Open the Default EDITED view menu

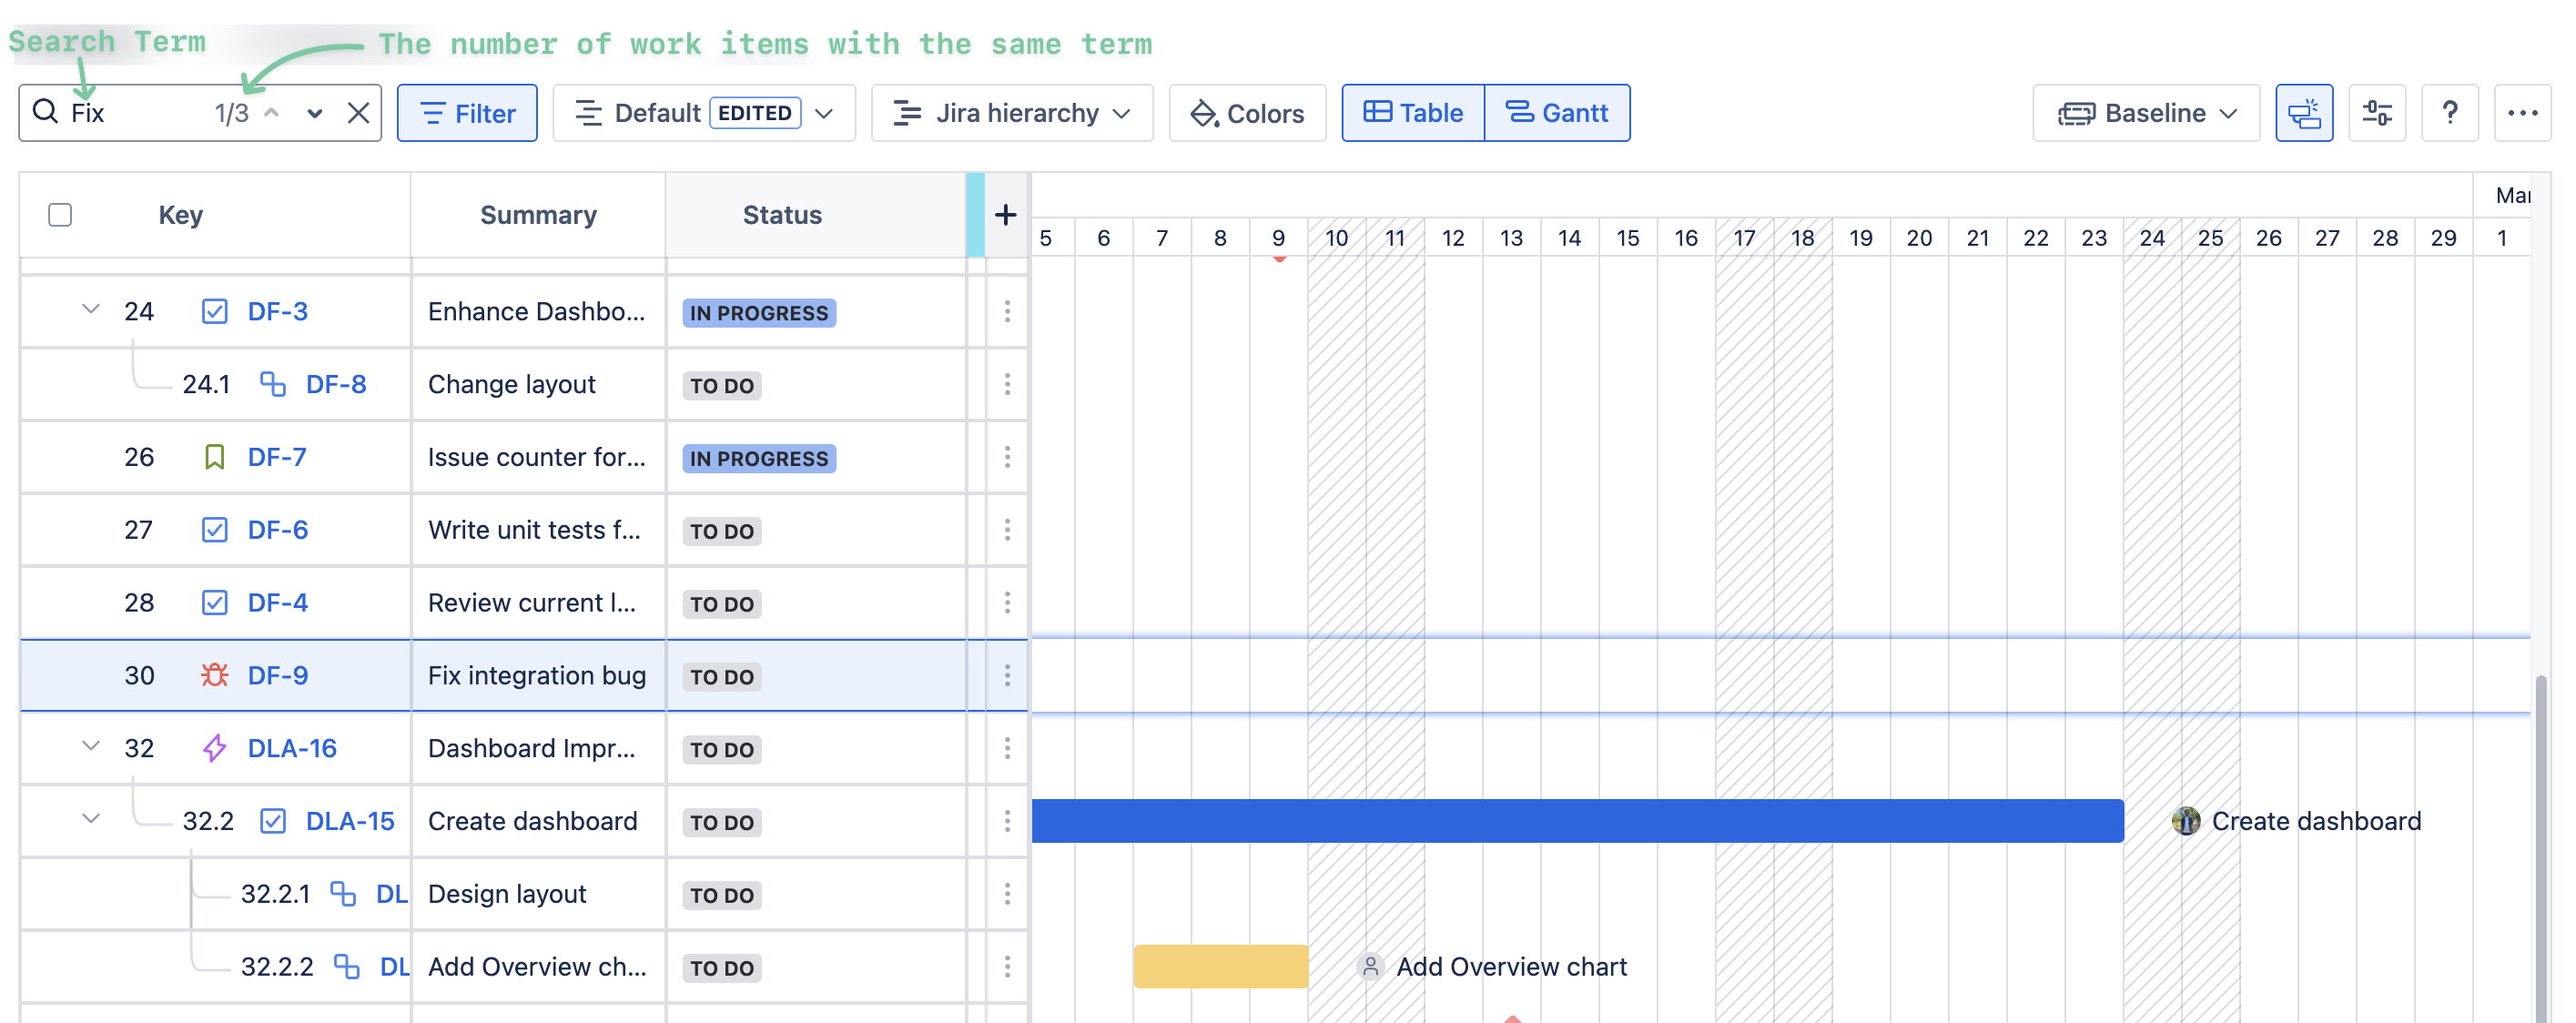704,113
